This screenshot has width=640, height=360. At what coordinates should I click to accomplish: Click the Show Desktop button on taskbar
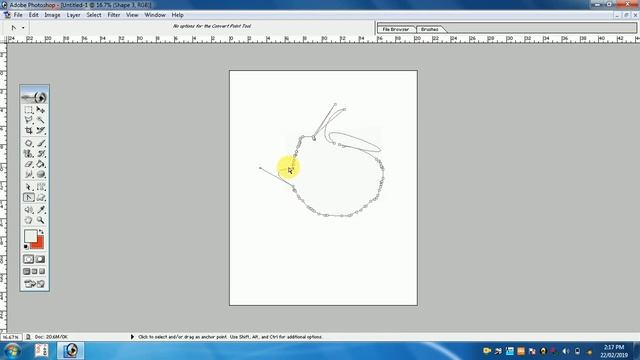(x=636, y=351)
